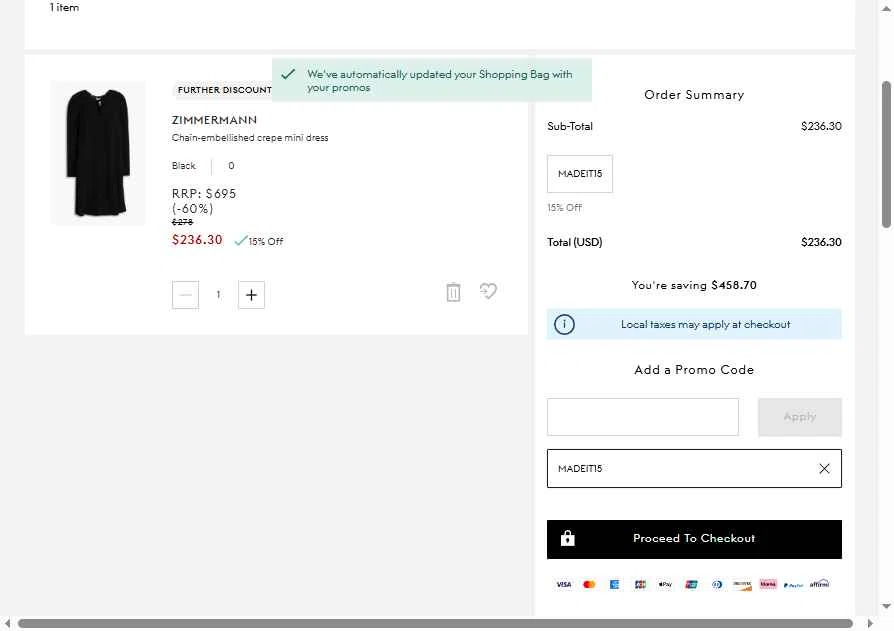Viewport: 894px width, 631px height.
Task: Click the trash icon to remove item
Action: tap(453, 292)
